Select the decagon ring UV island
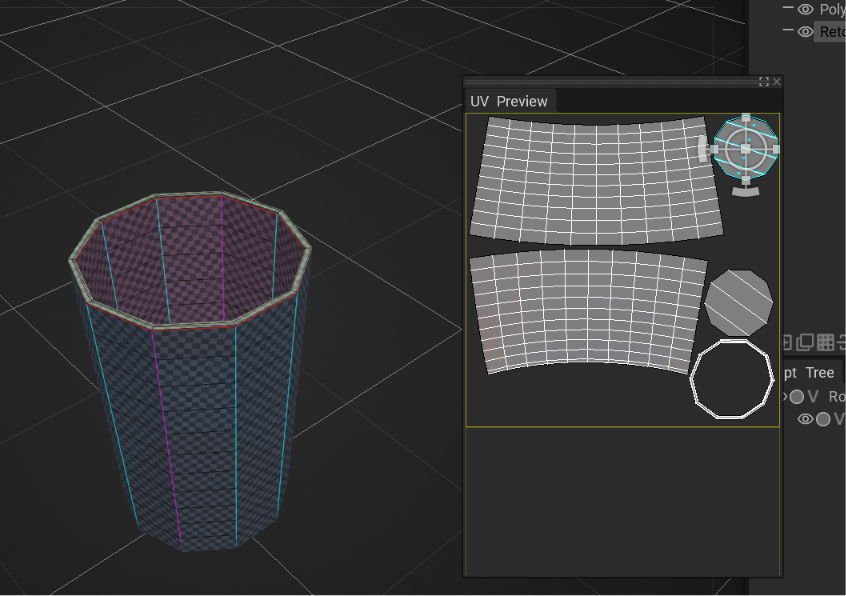The image size is (846, 596). click(x=732, y=379)
